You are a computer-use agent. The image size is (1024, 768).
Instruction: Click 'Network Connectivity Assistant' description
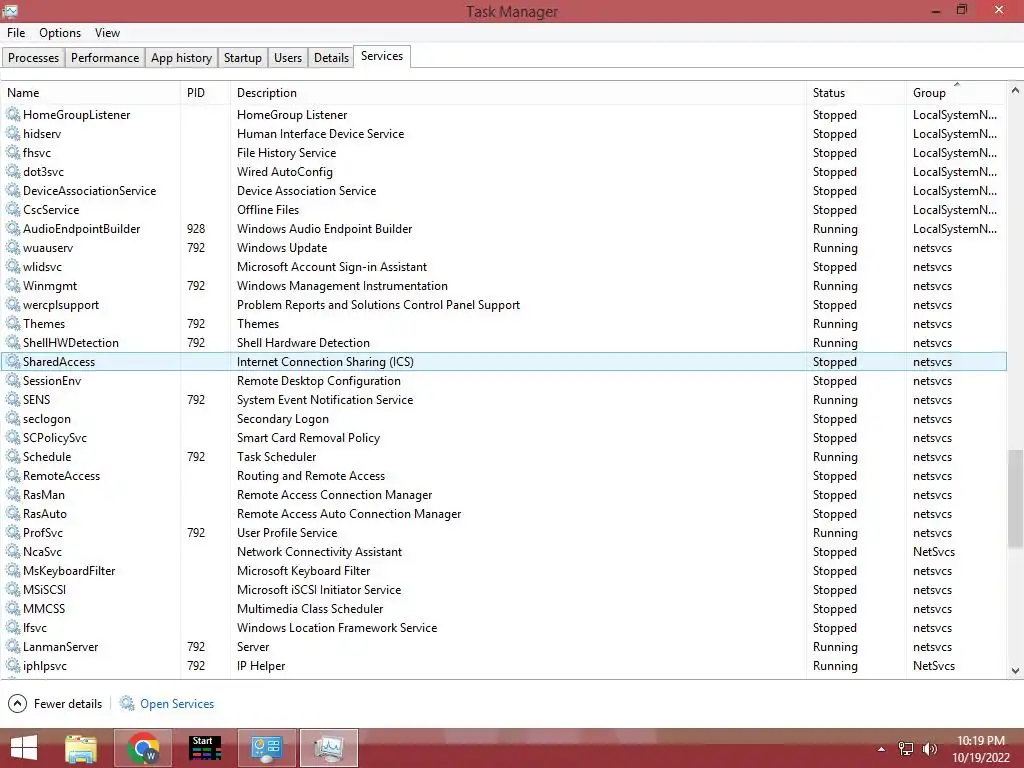pyautogui.click(x=319, y=551)
